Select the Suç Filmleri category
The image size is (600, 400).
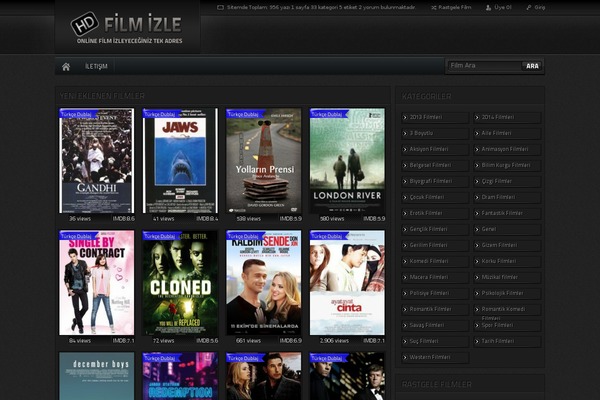pos(435,341)
